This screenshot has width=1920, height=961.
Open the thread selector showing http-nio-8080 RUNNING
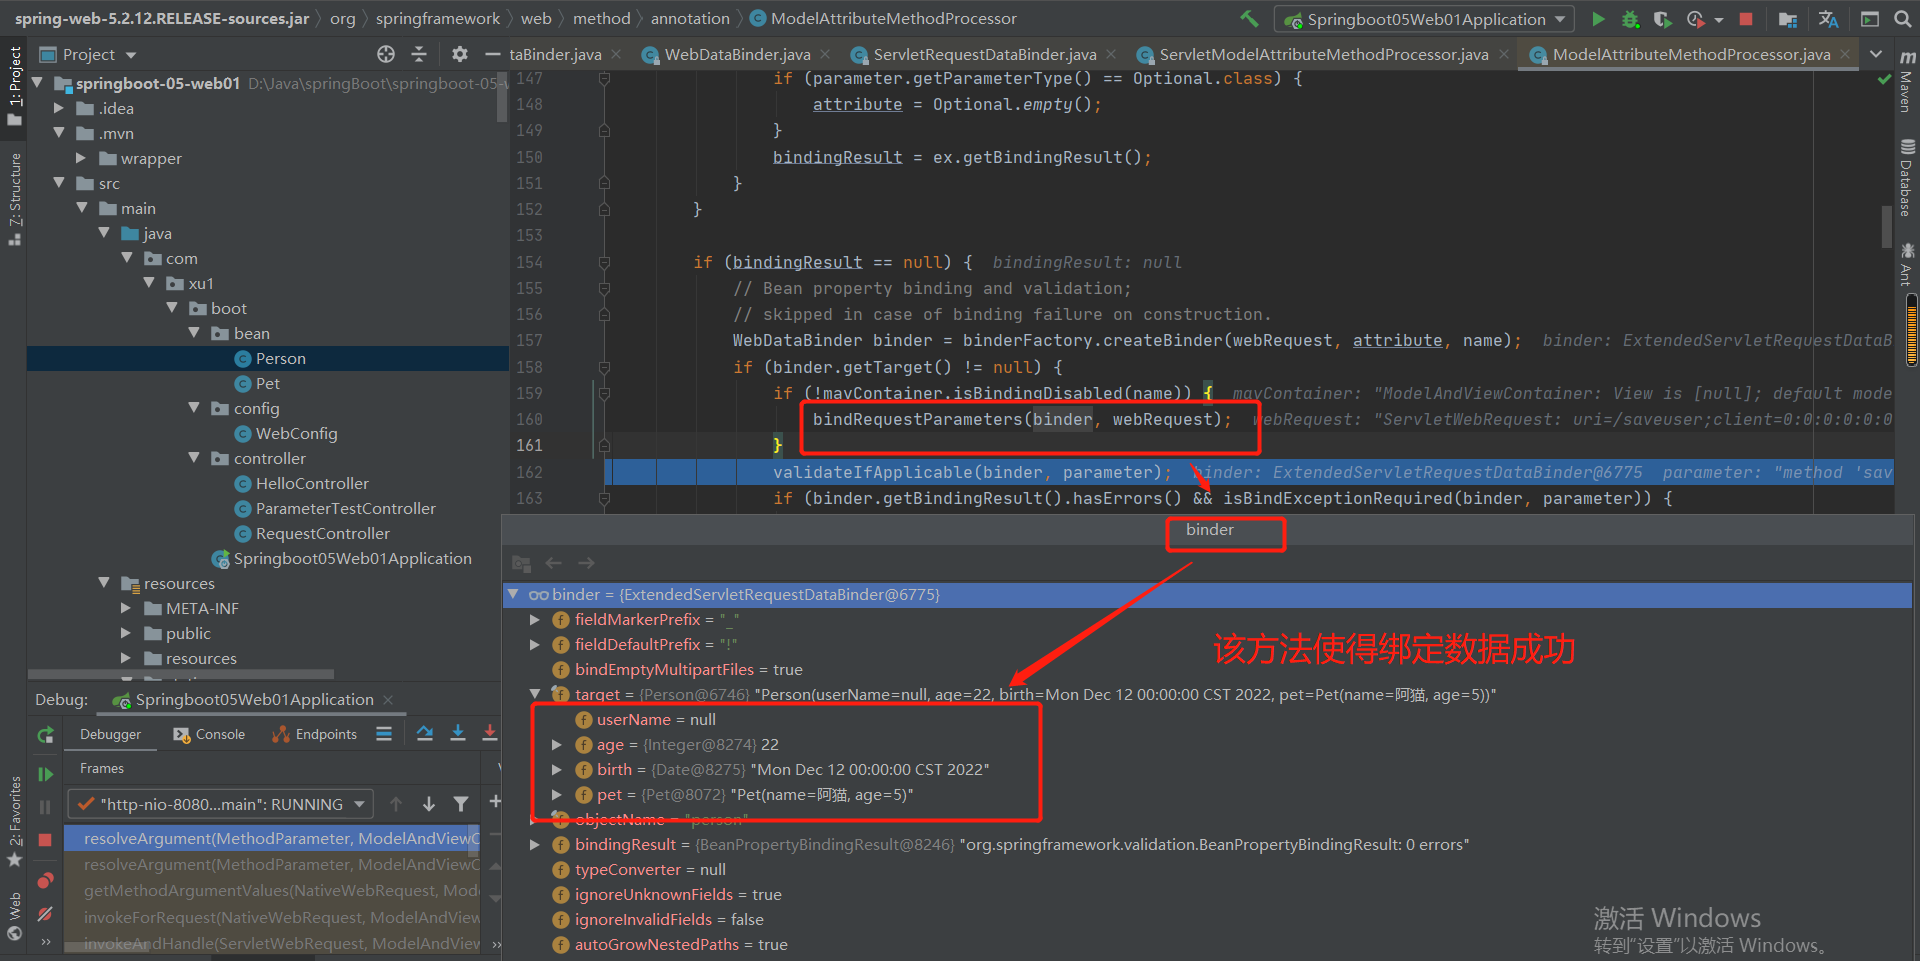point(221,804)
